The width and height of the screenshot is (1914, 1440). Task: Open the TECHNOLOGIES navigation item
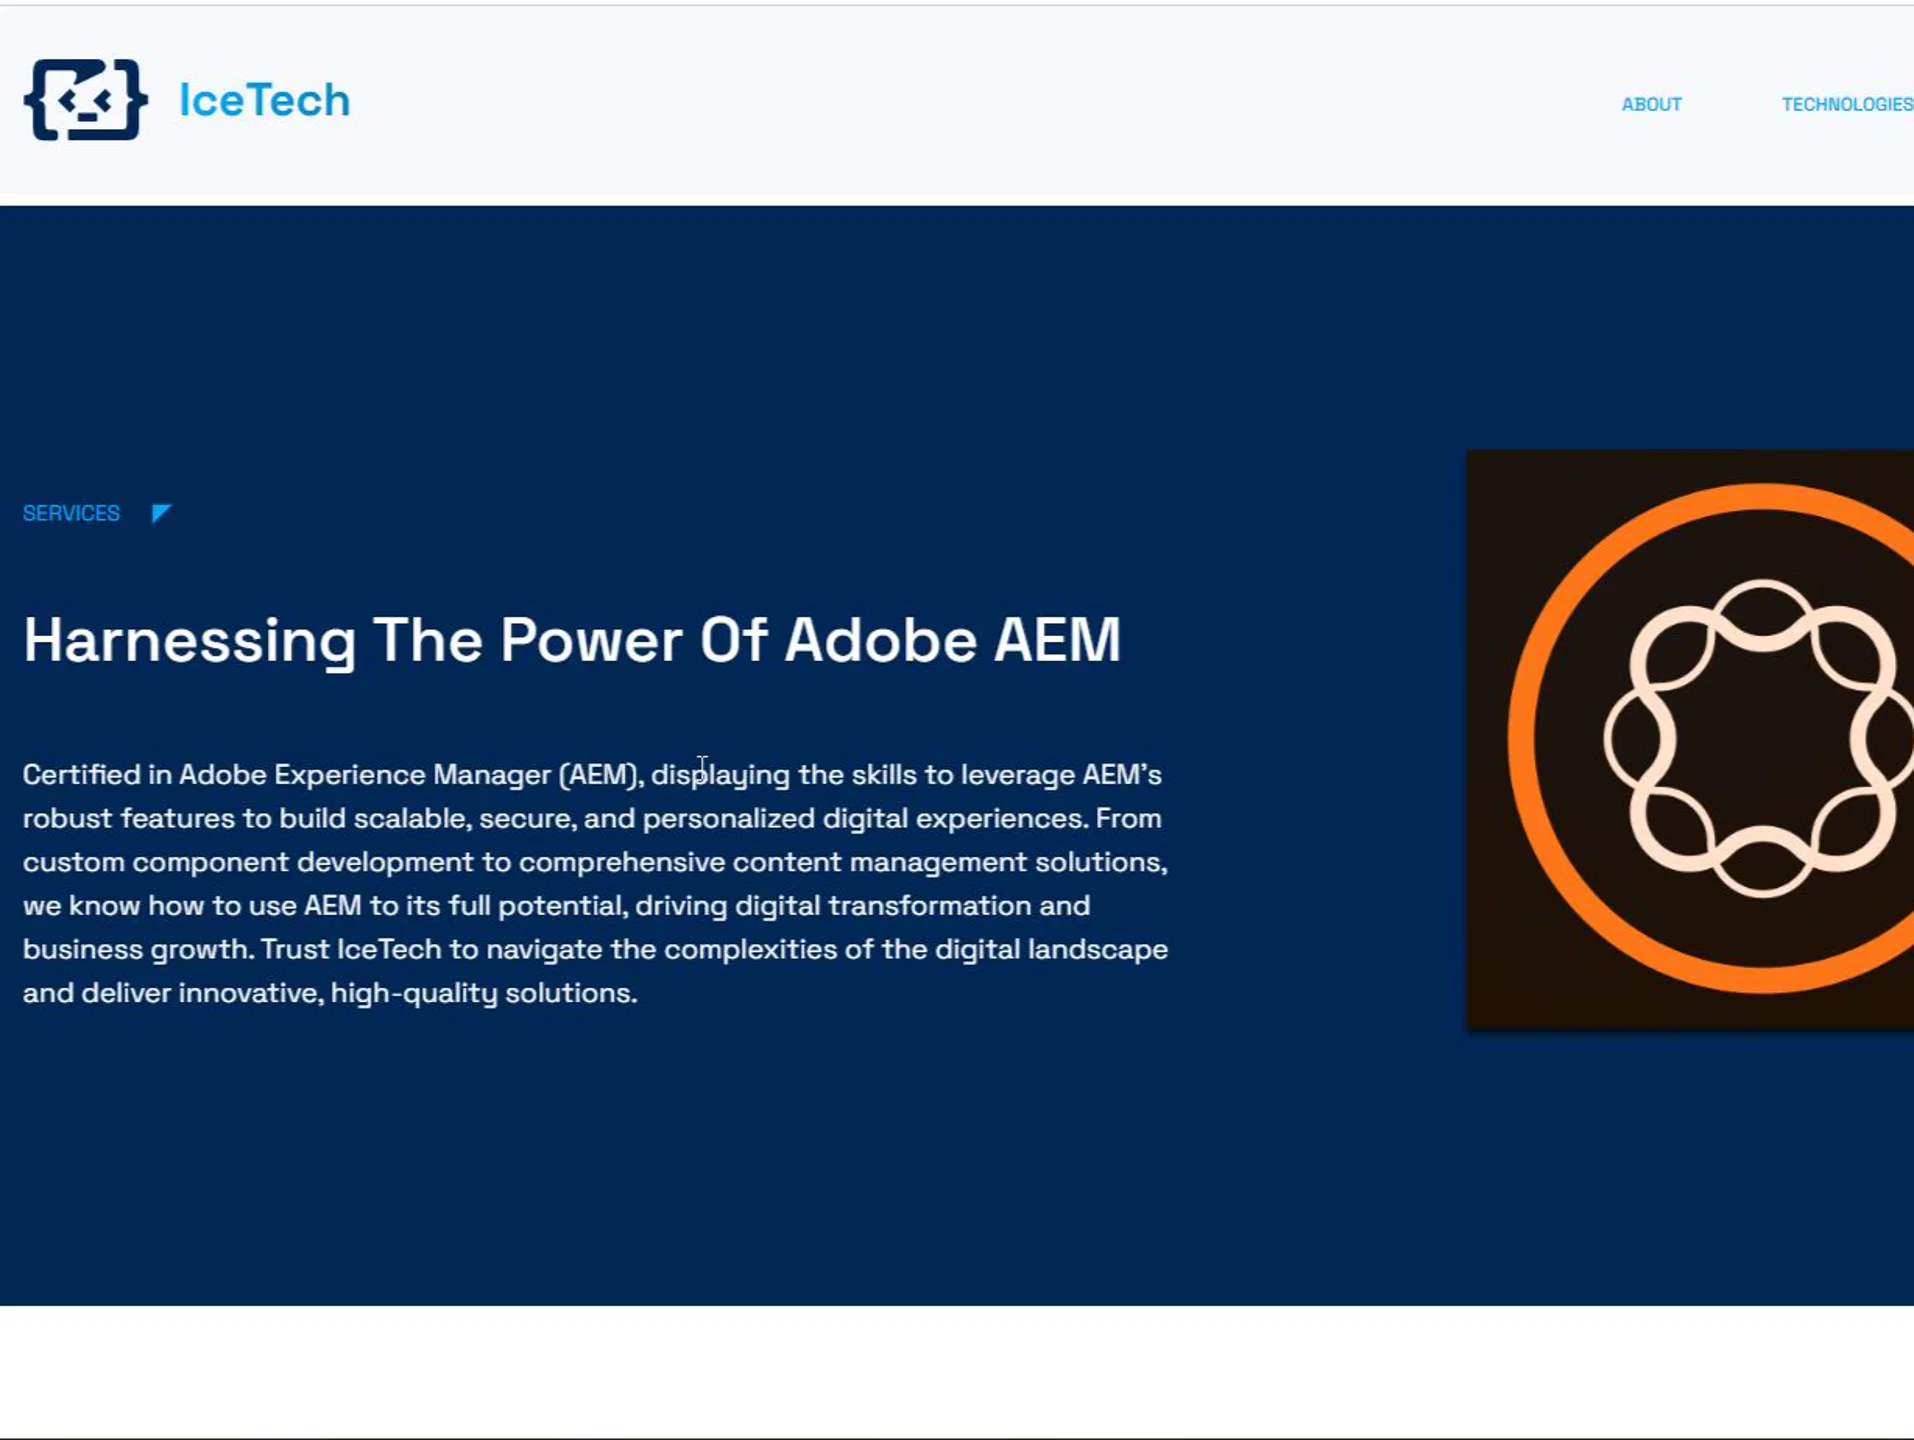tap(1846, 104)
